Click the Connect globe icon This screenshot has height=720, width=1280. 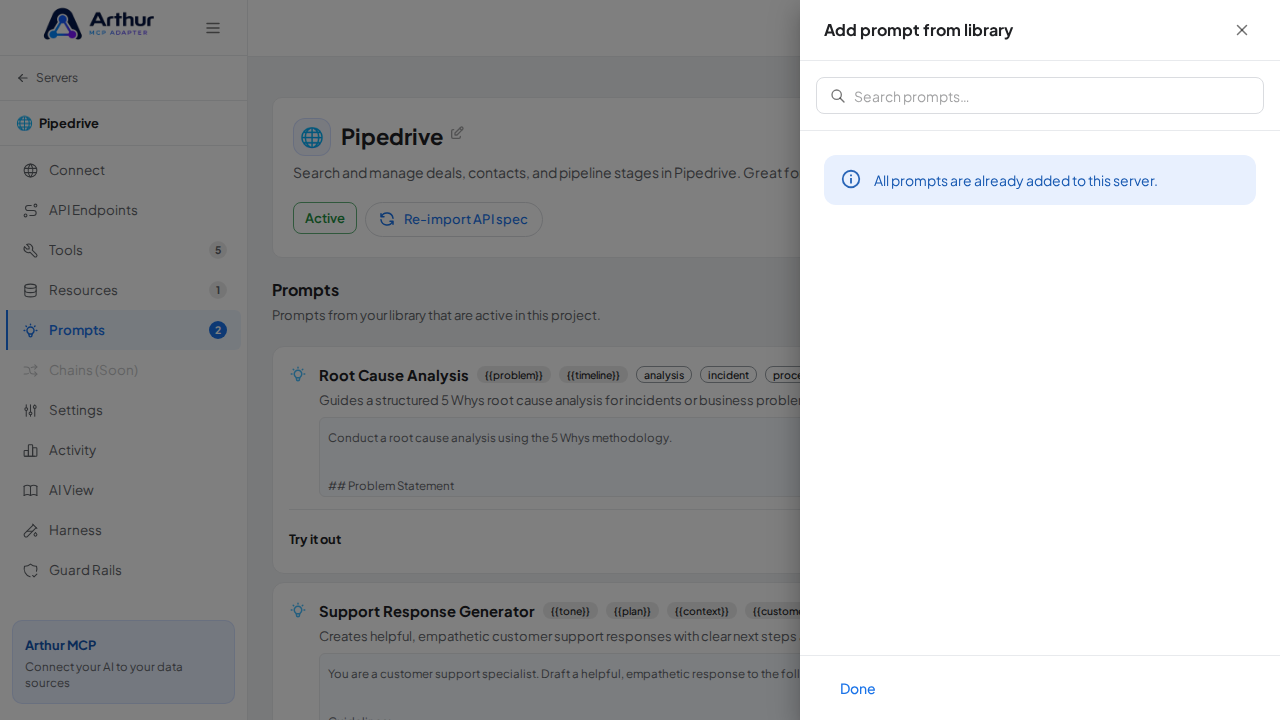tap(31, 170)
